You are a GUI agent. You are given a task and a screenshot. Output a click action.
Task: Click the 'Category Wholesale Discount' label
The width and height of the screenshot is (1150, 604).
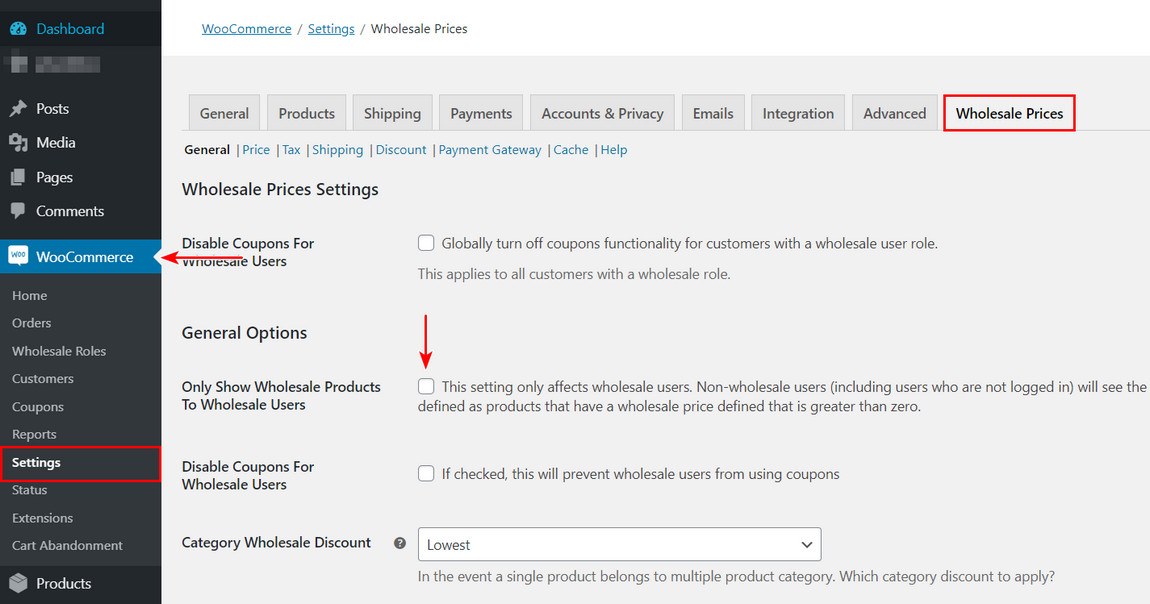276,542
